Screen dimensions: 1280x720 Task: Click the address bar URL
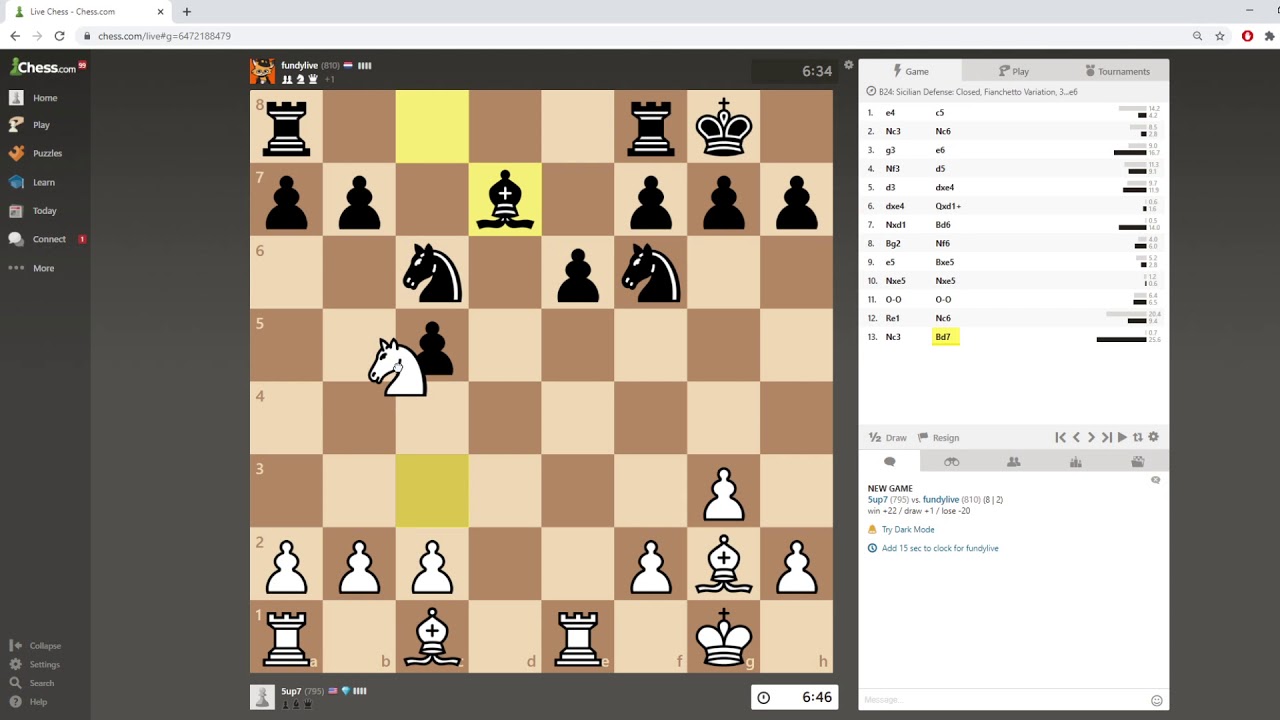point(164,36)
